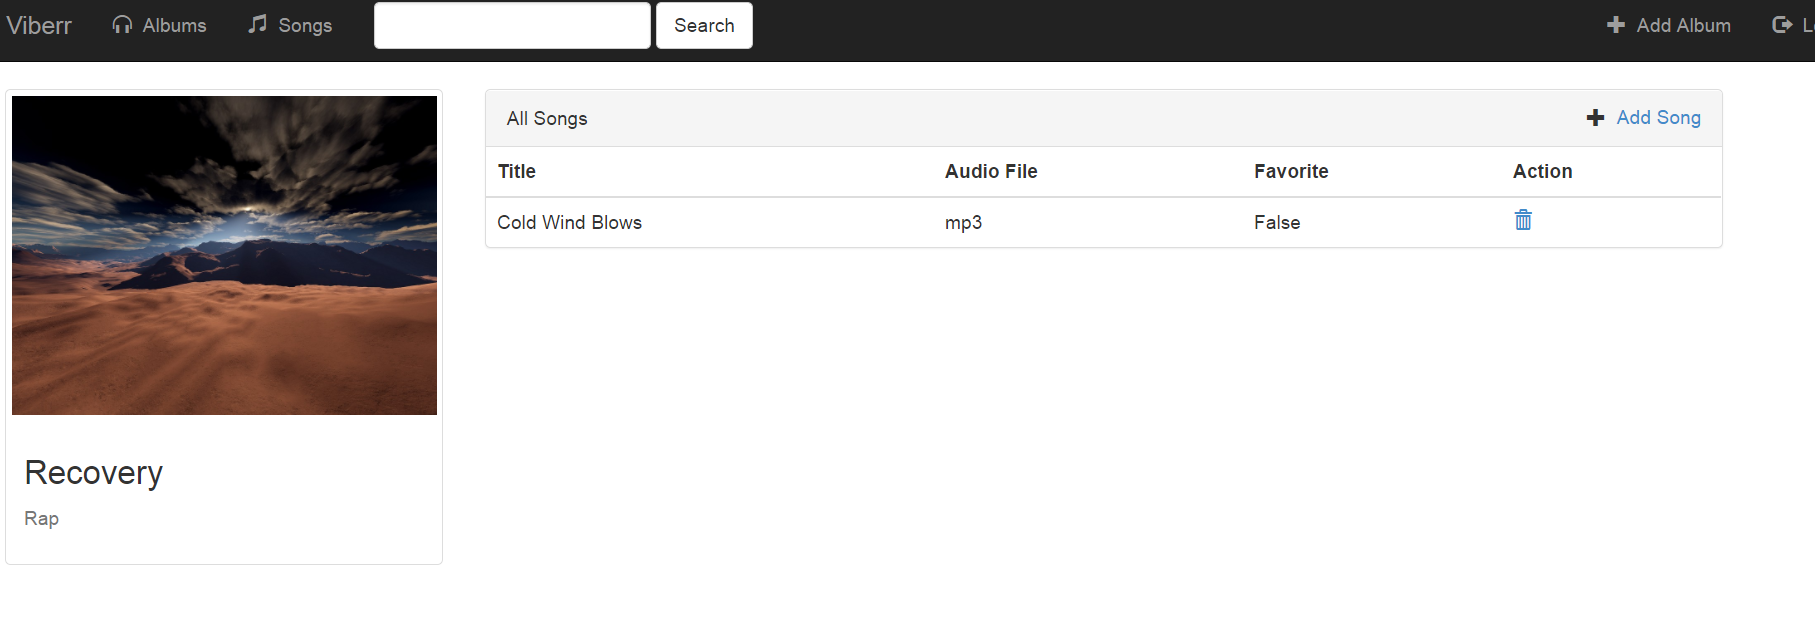The height and width of the screenshot is (625, 1815).
Task: Click the Audio File column header
Action: click(991, 171)
